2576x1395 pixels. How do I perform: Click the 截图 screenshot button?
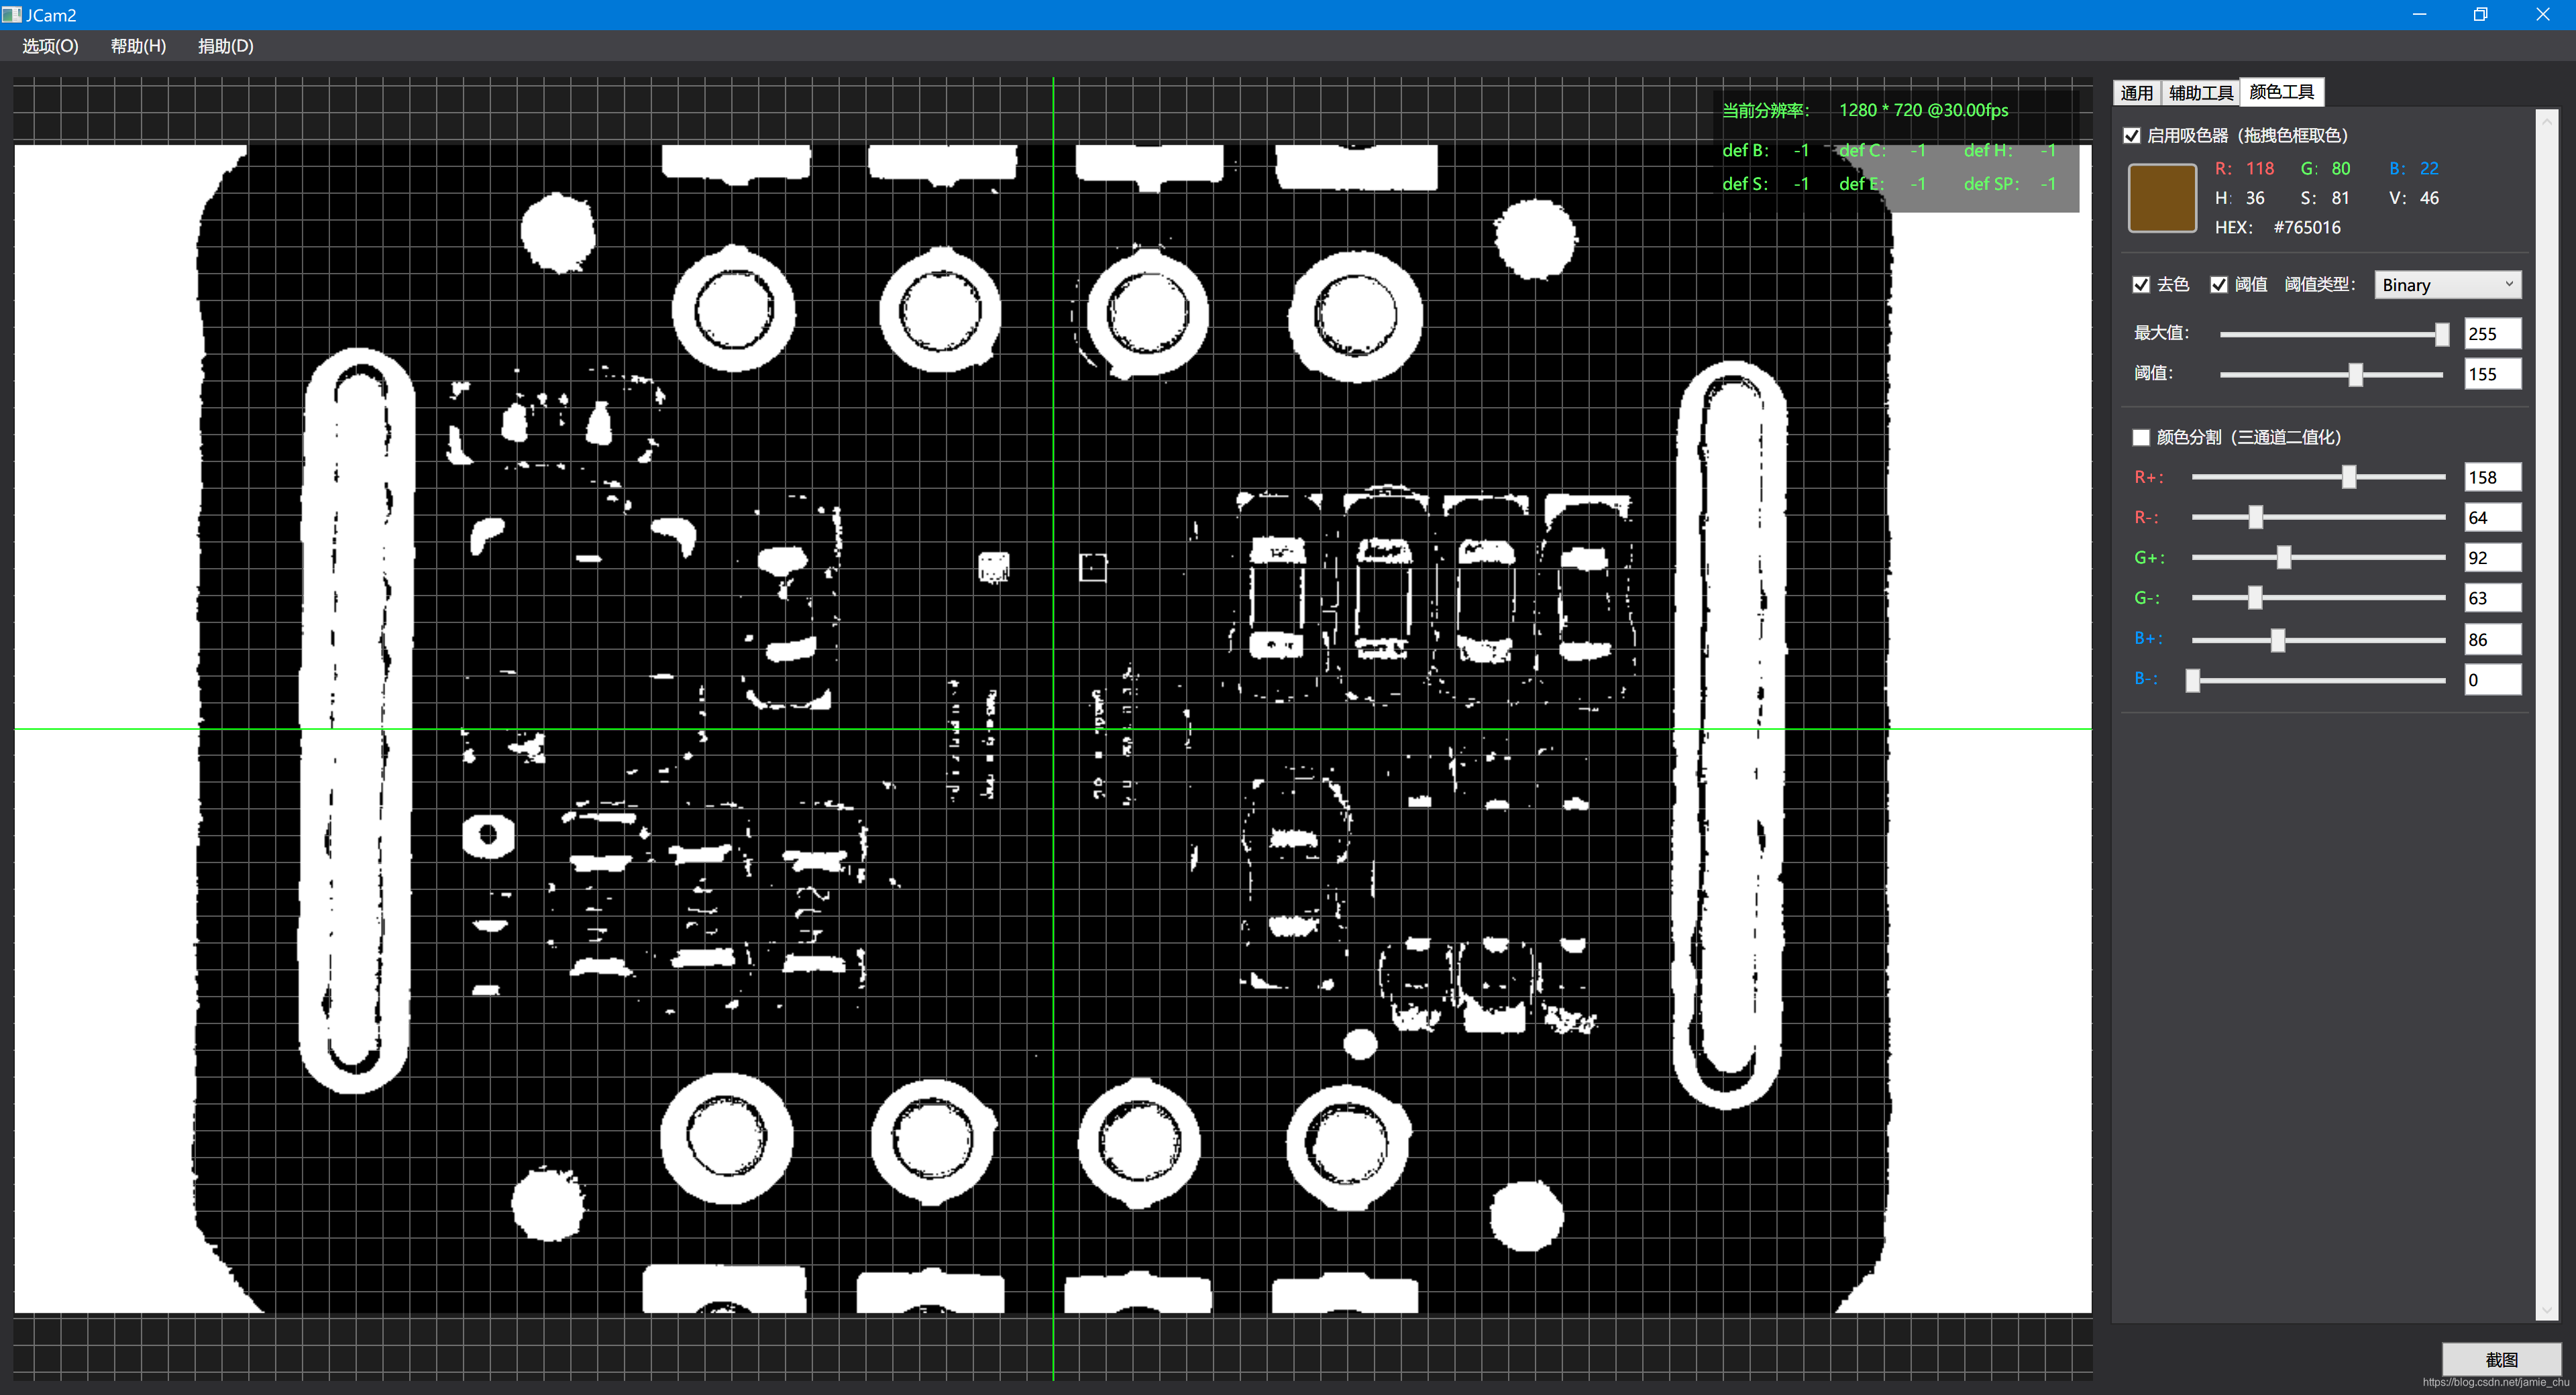pyautogui.click(x=2501, y=1359)
